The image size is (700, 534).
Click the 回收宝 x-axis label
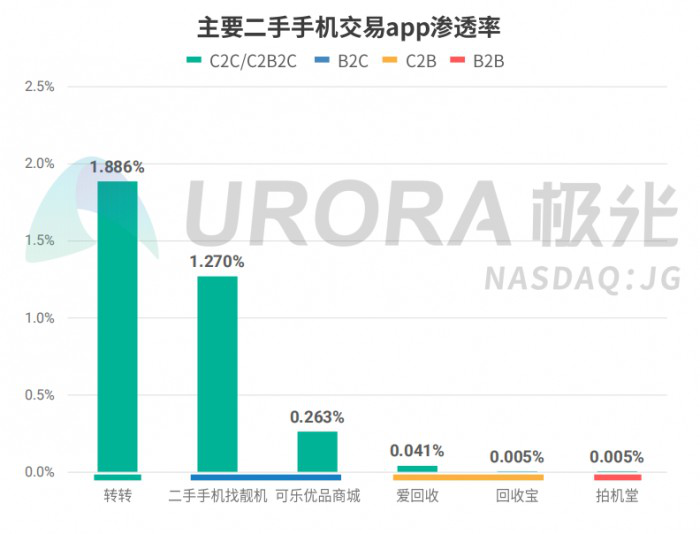coord(517,496)
